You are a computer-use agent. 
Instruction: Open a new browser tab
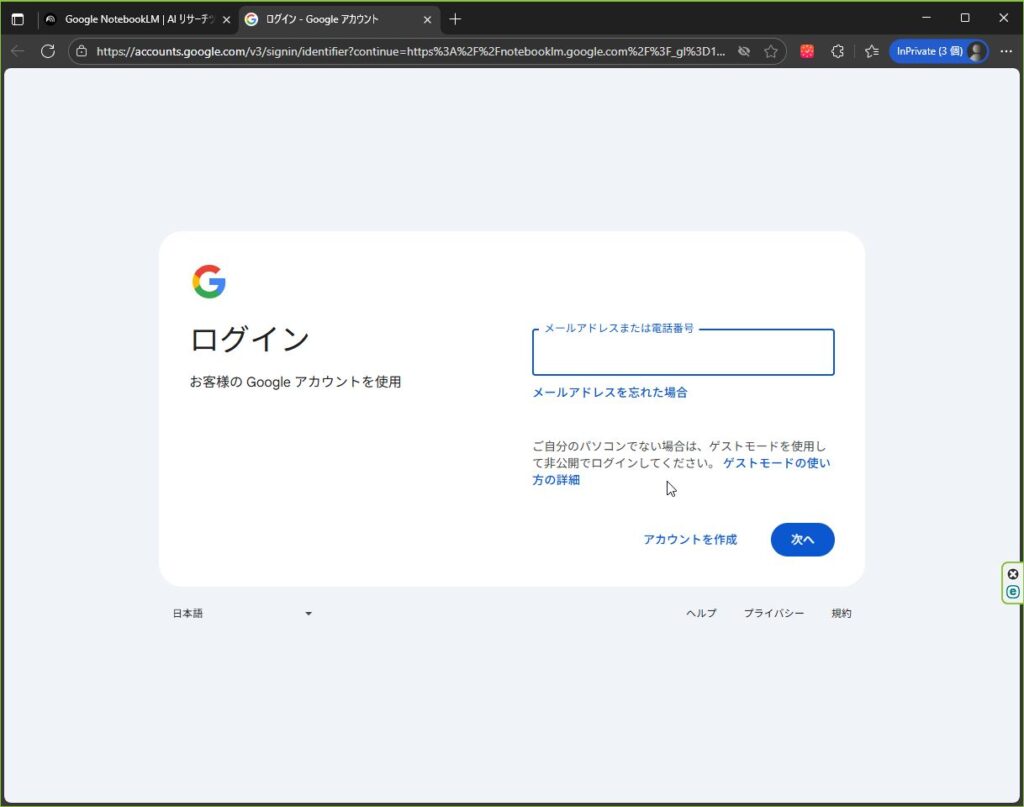(x=455, y=20)
